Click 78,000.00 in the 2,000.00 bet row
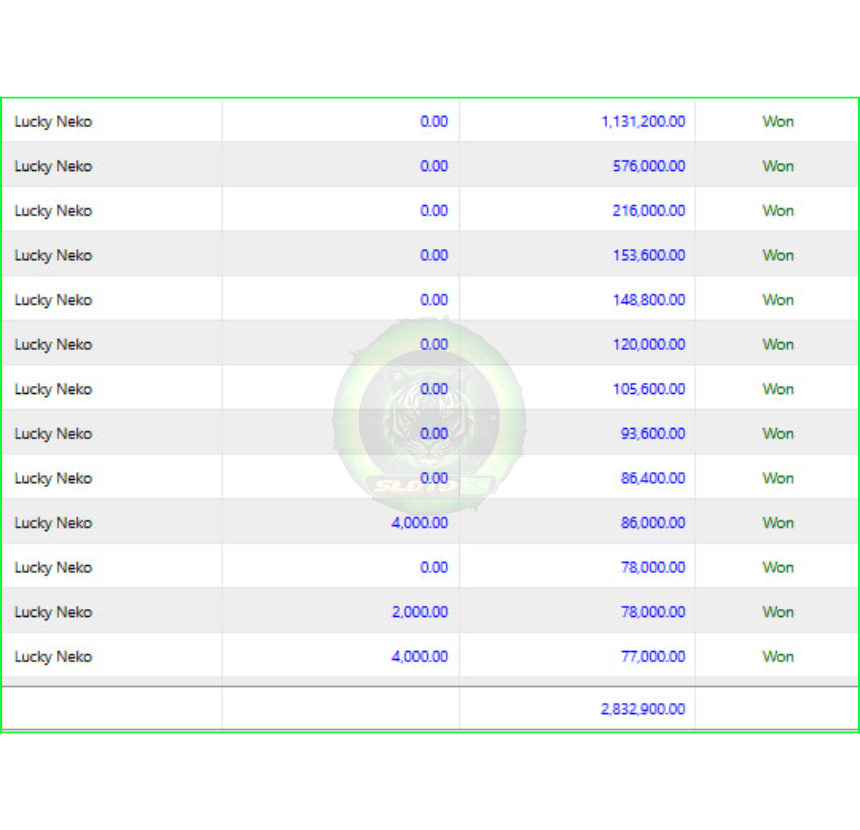This screenshot has width=860, height=830. [653, 612]
